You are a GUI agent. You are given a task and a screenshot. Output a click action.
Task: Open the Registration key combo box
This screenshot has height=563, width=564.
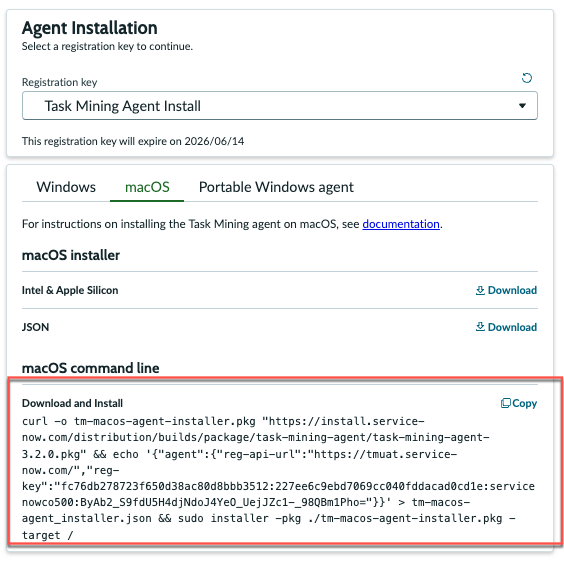tap(279, 106)
